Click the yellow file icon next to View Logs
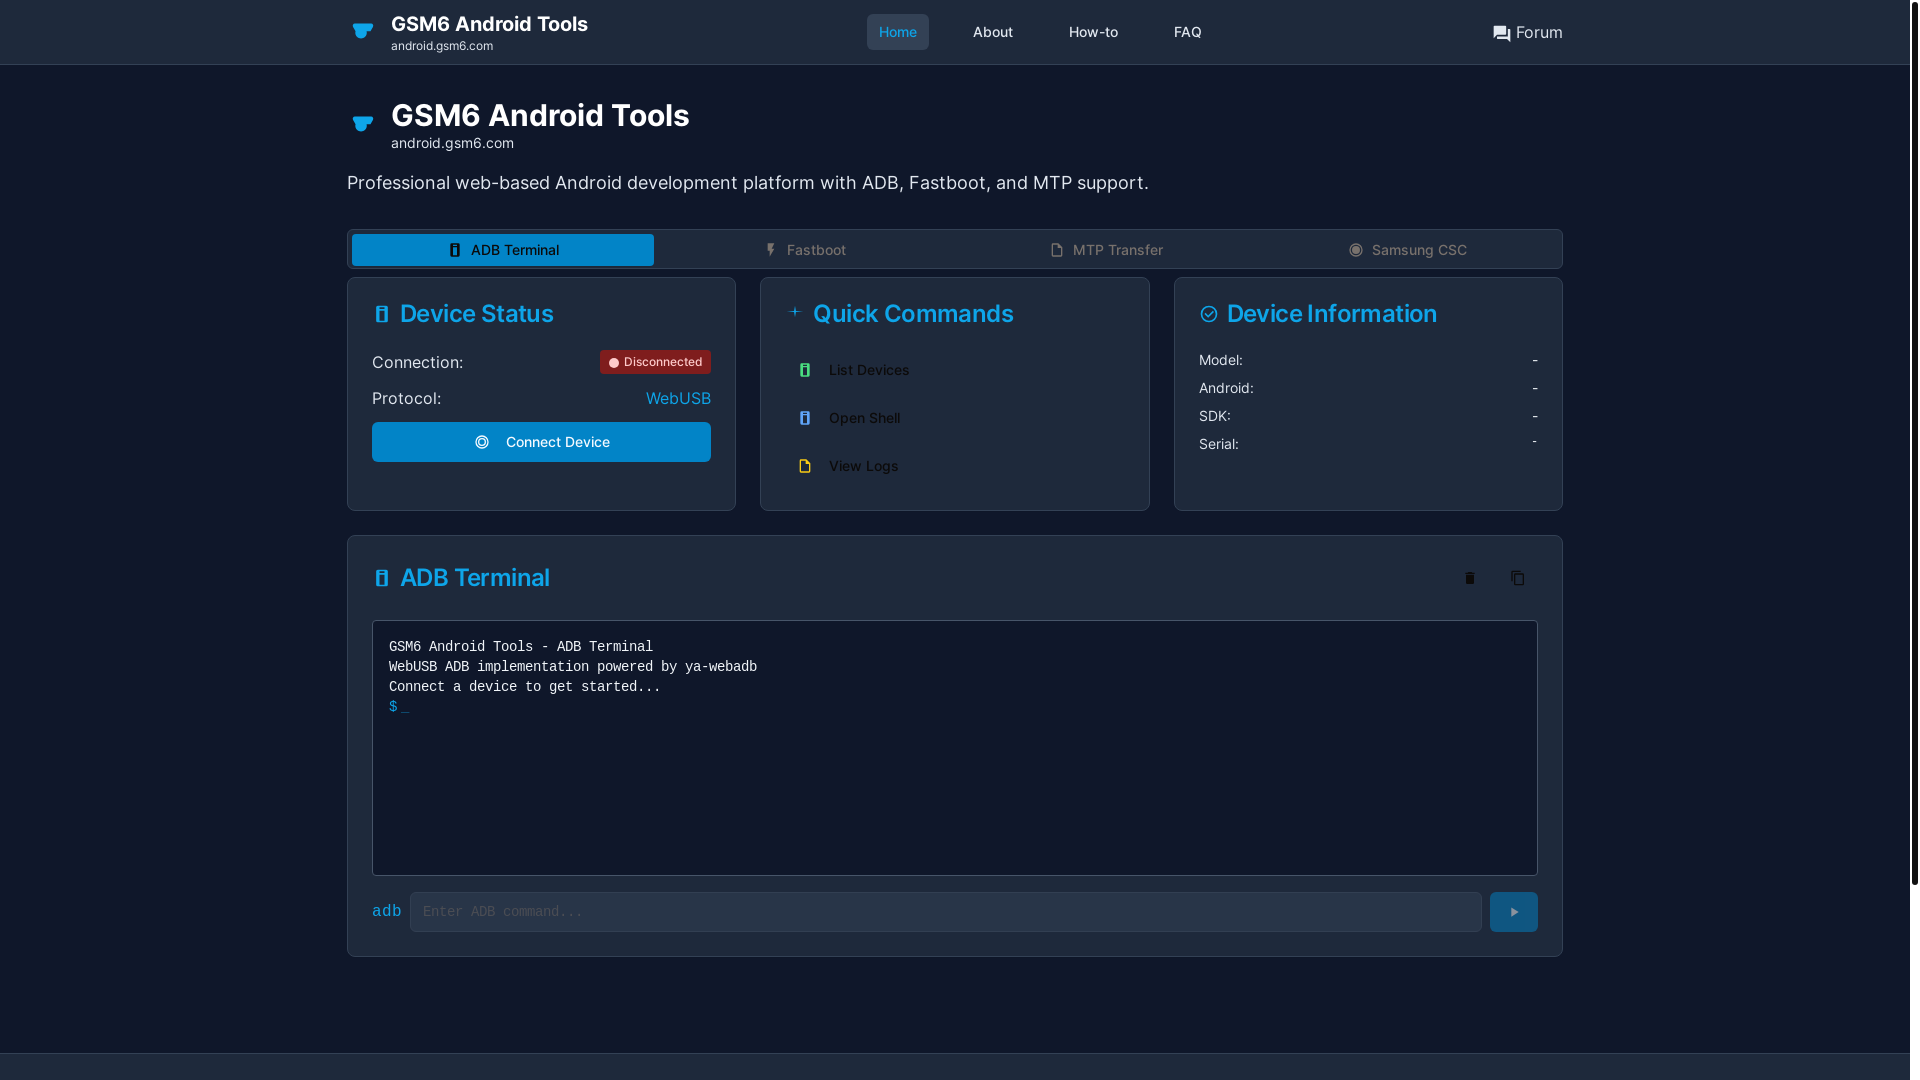 coord(805,466)
